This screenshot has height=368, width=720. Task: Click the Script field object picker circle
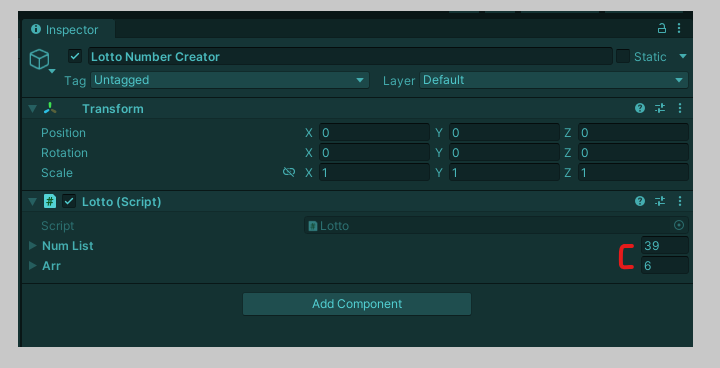pyautogui.click(x=679, y=225)
